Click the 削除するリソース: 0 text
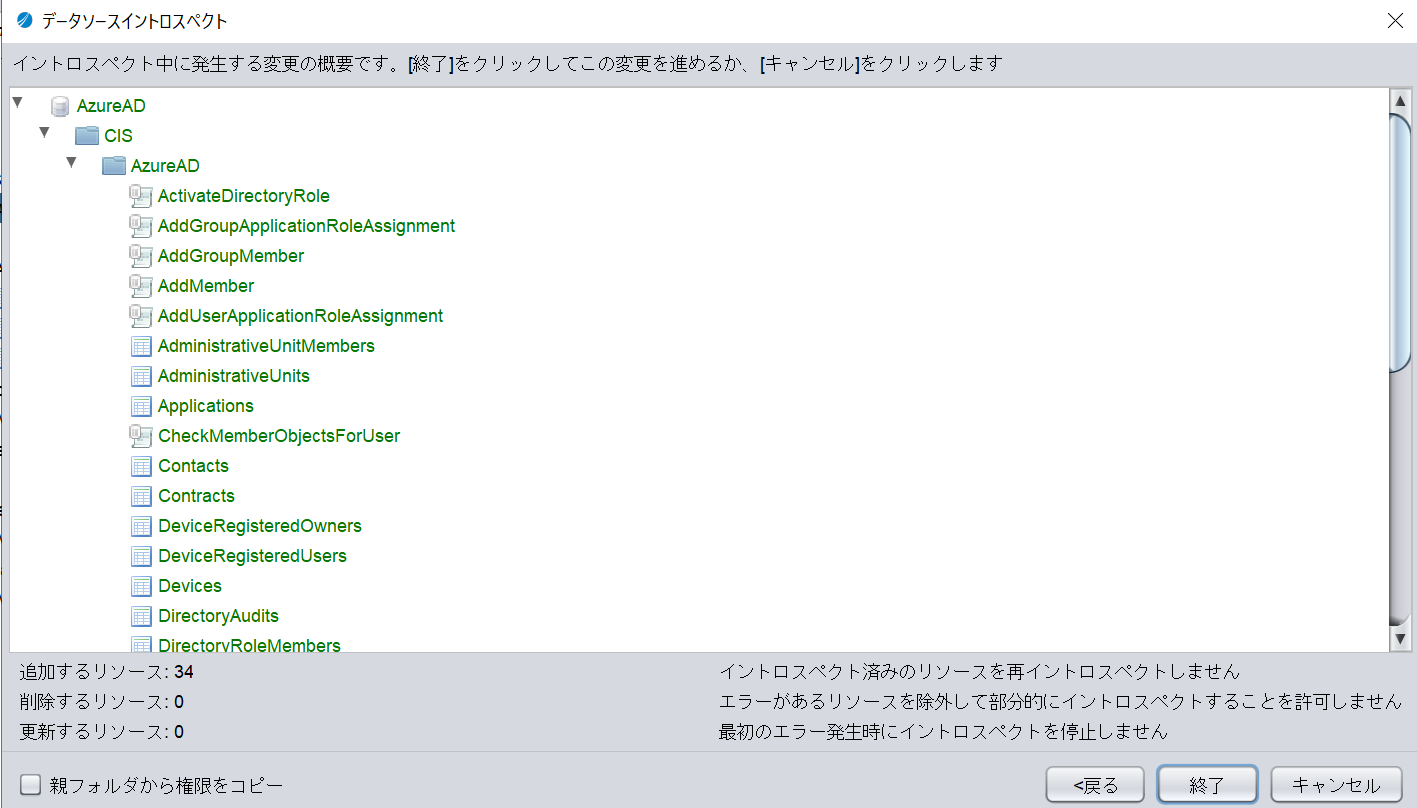The image size is (1417, 808). pyautogui.click(x=101, y=702)
